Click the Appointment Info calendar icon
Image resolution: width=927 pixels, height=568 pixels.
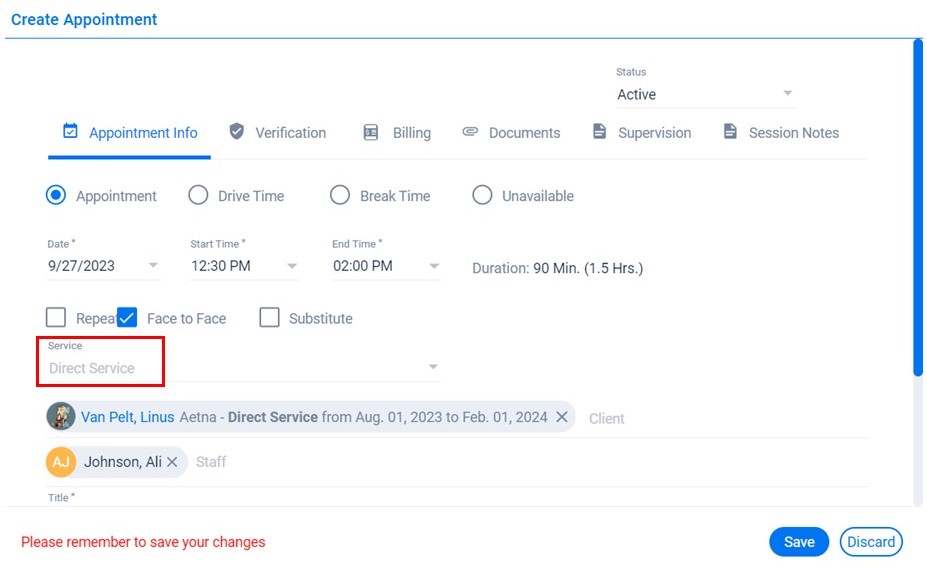click(x=70, y=132)
